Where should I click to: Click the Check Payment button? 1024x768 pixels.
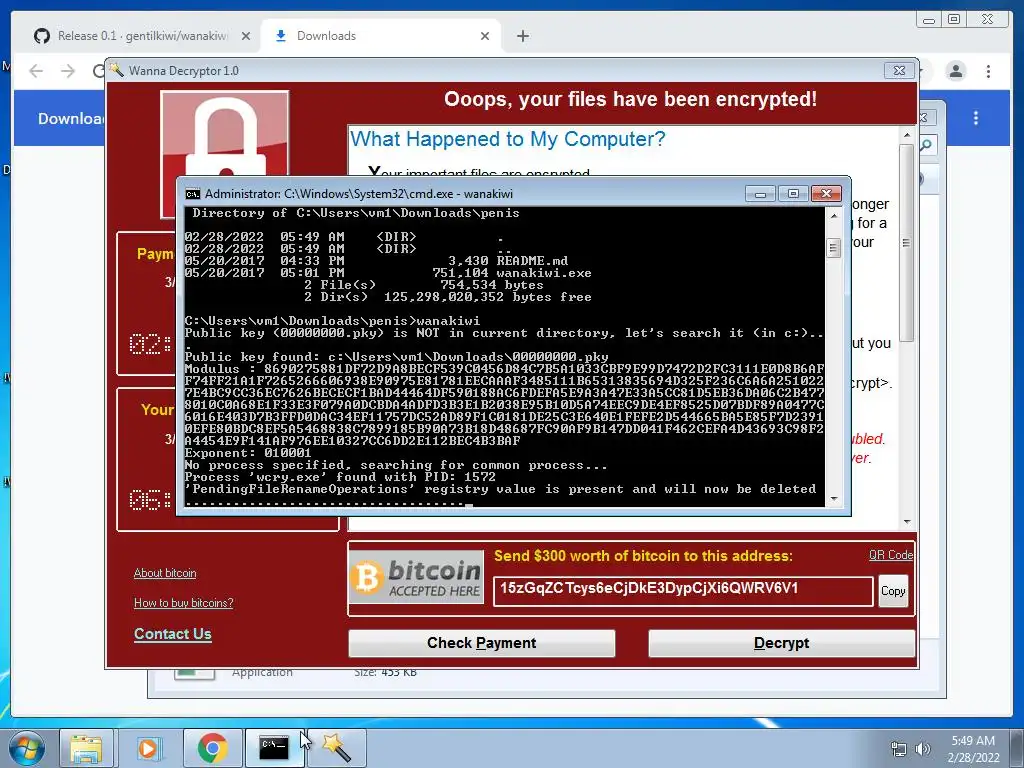point(481,643)
